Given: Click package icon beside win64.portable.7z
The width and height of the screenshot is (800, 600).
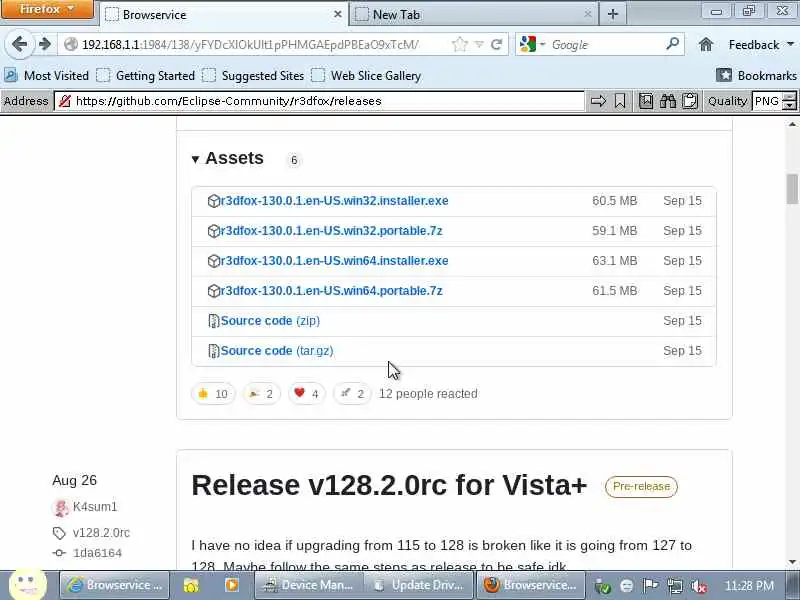Looking at the screenshot, I should point(213,291).
